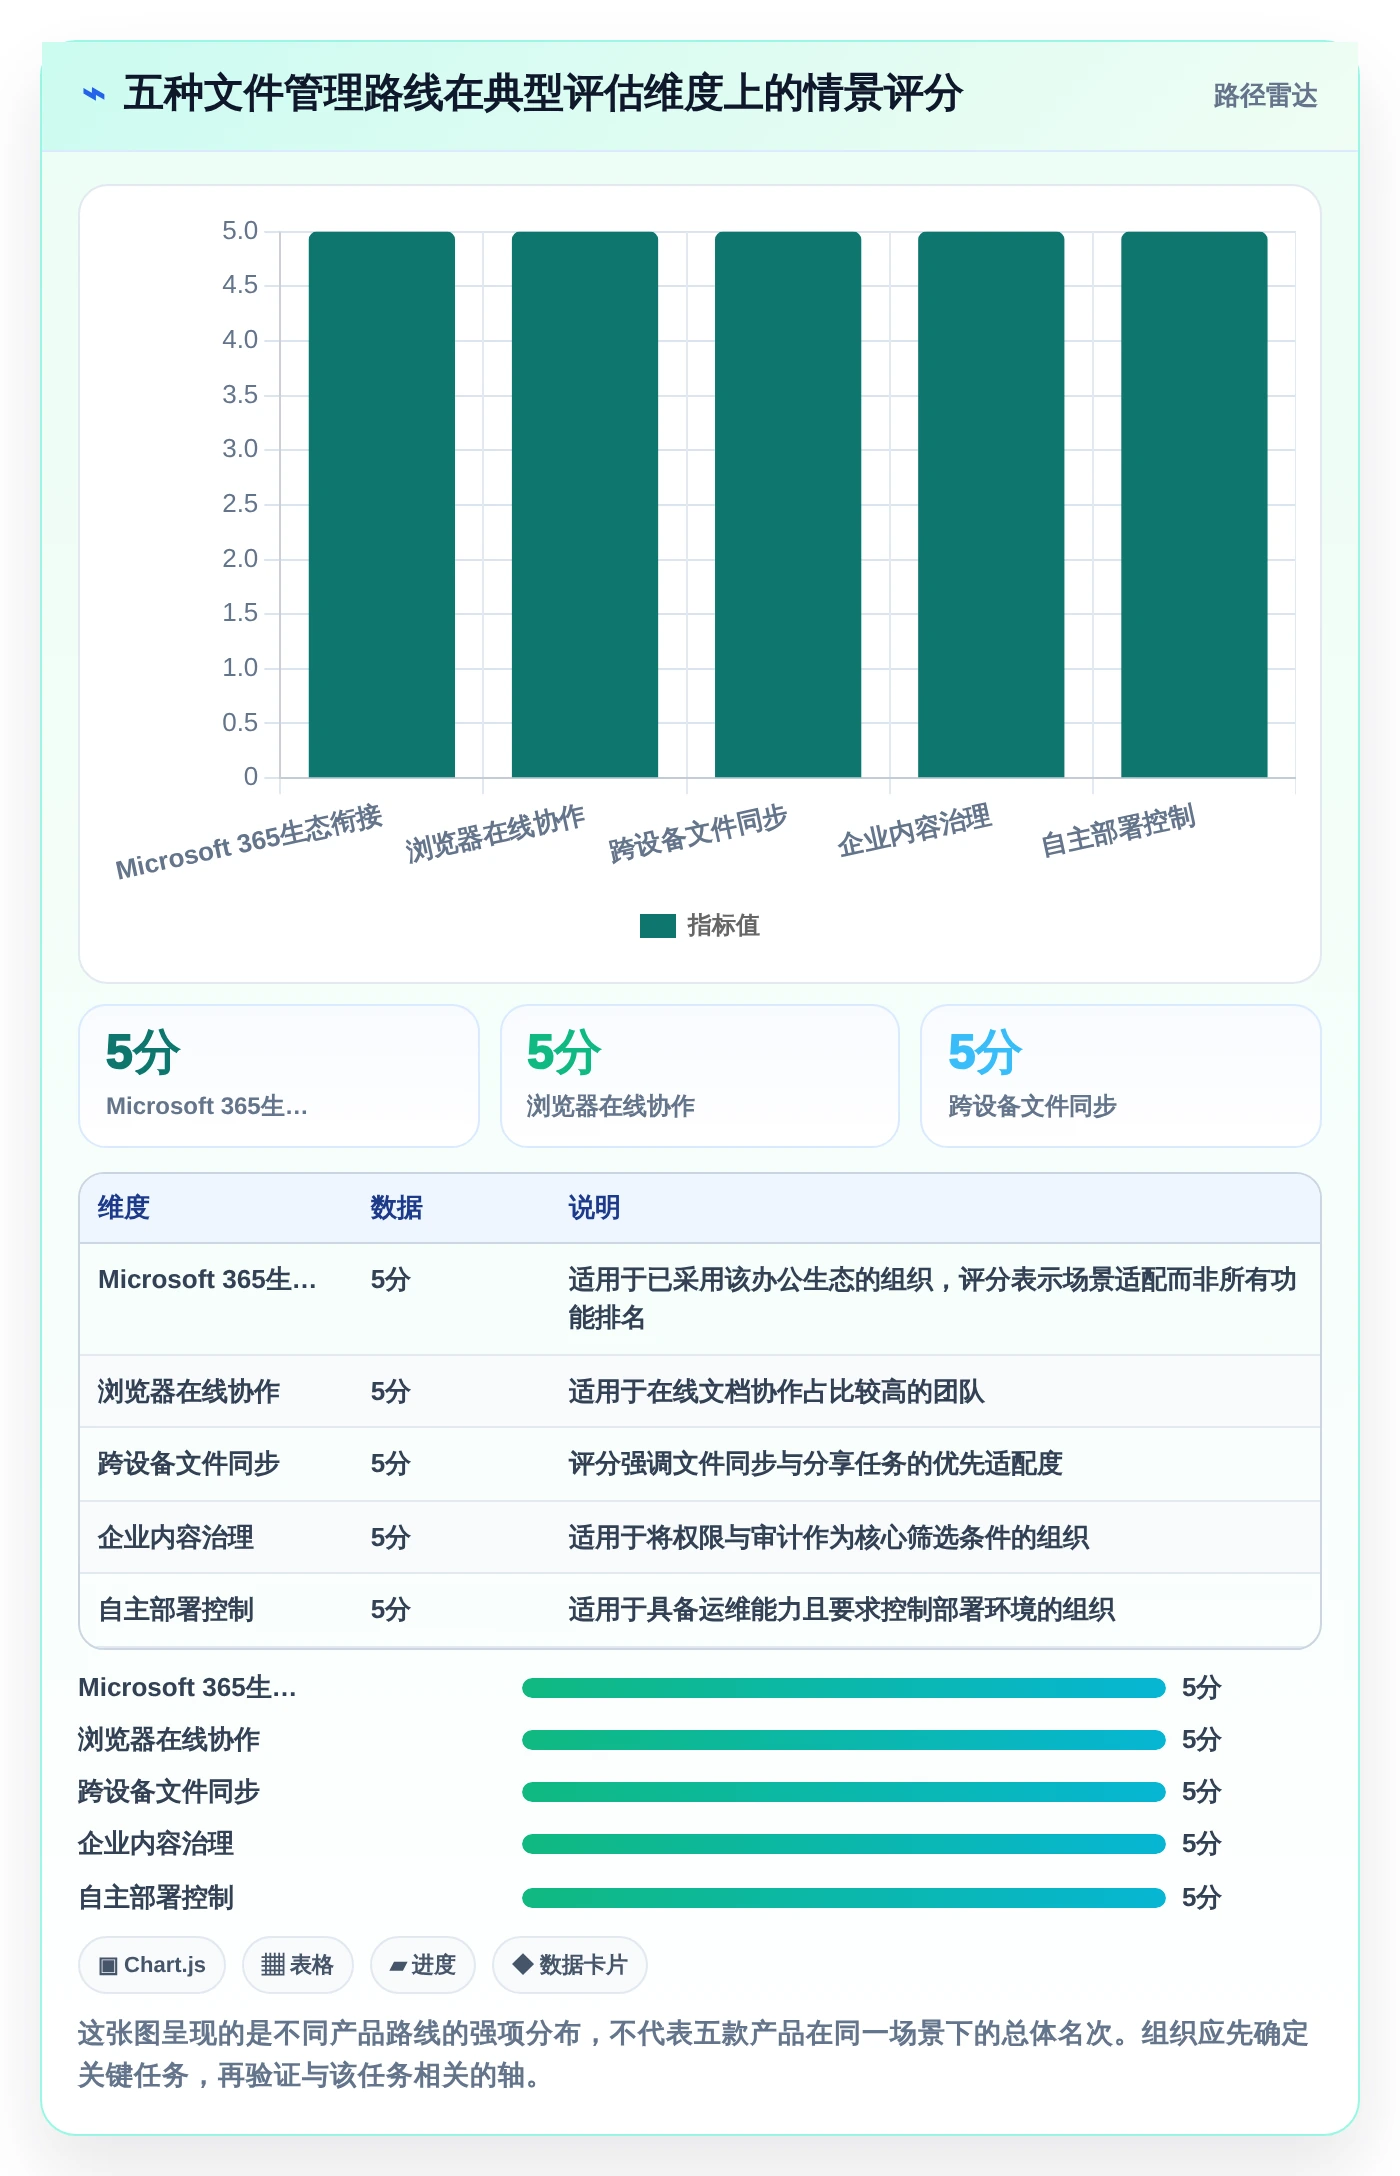The width and height of the screenshot is (1400, 2176).
Task: Select the 表格 tag chip
Action: click(297, 1965)
